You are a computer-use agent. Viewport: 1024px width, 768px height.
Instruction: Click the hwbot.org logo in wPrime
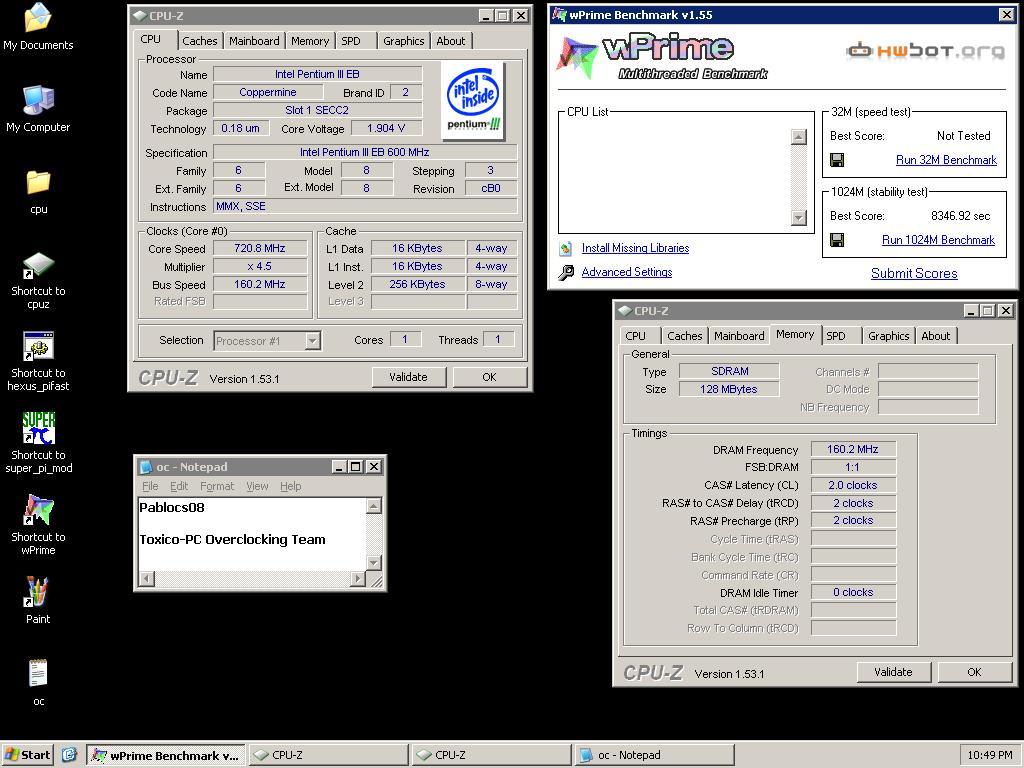pos(925,50)
